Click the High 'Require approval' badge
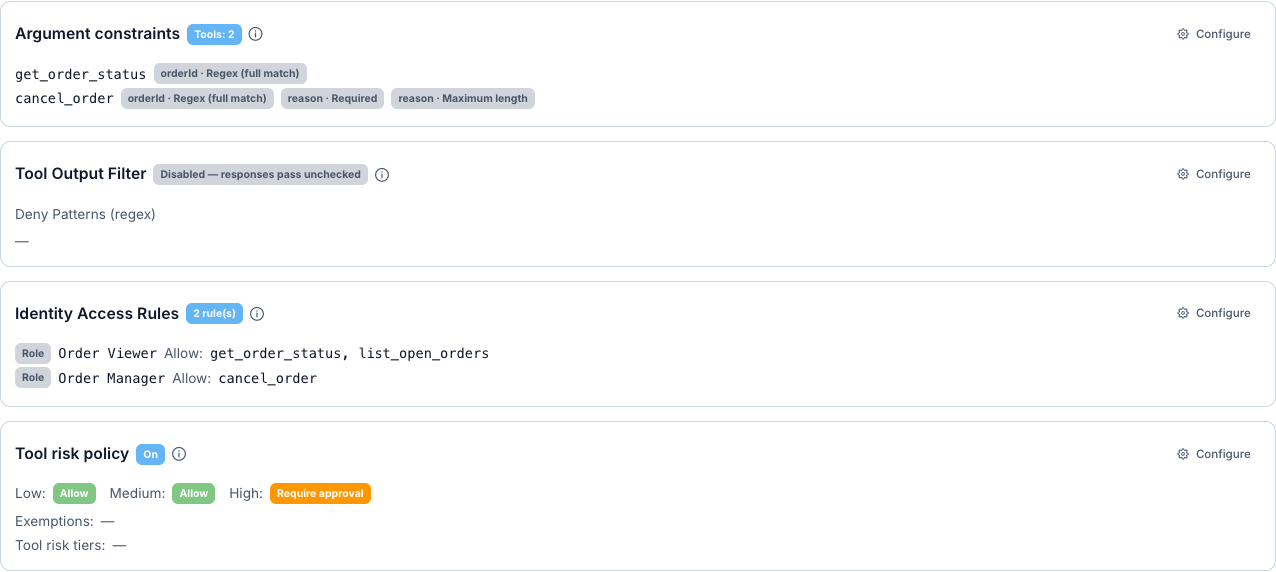Image resolution: width=1276 pixels, height=572 pixels. [320, 493]
